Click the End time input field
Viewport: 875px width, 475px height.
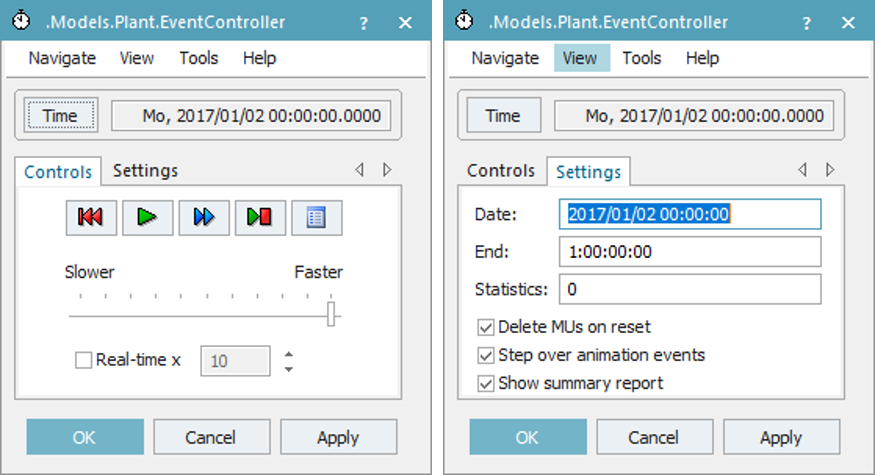click(x=690, y=252)
